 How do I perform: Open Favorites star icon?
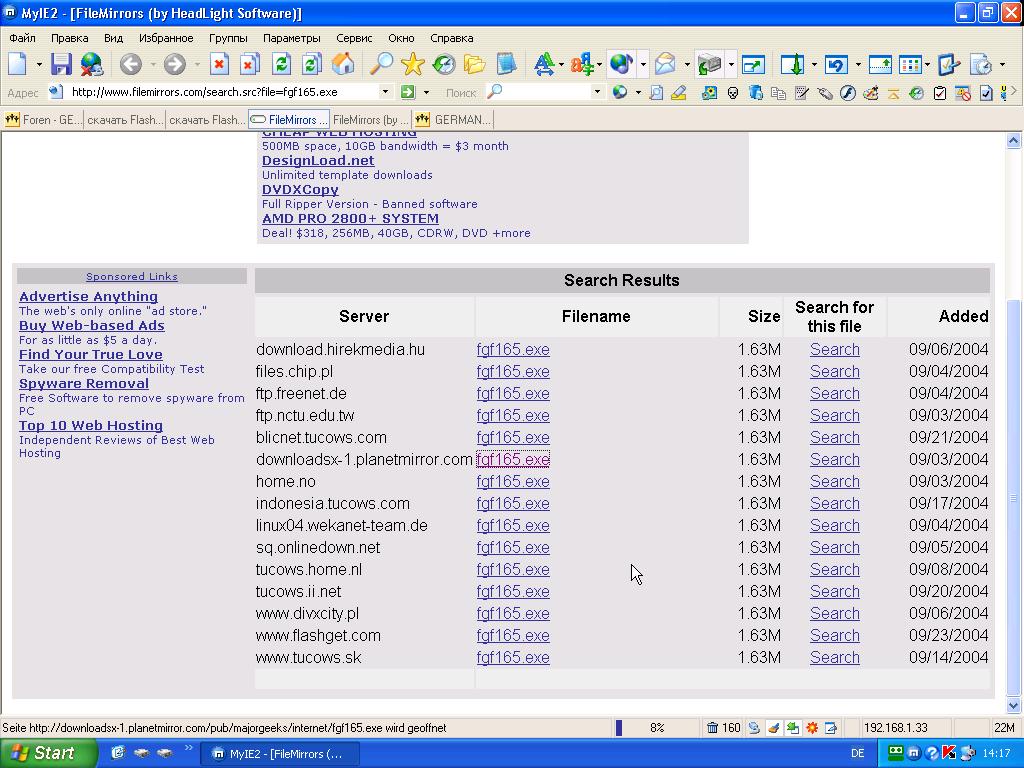(x=413, y=64)
